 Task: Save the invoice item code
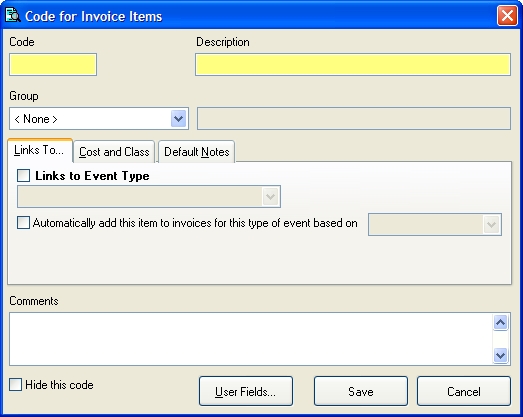361,391
